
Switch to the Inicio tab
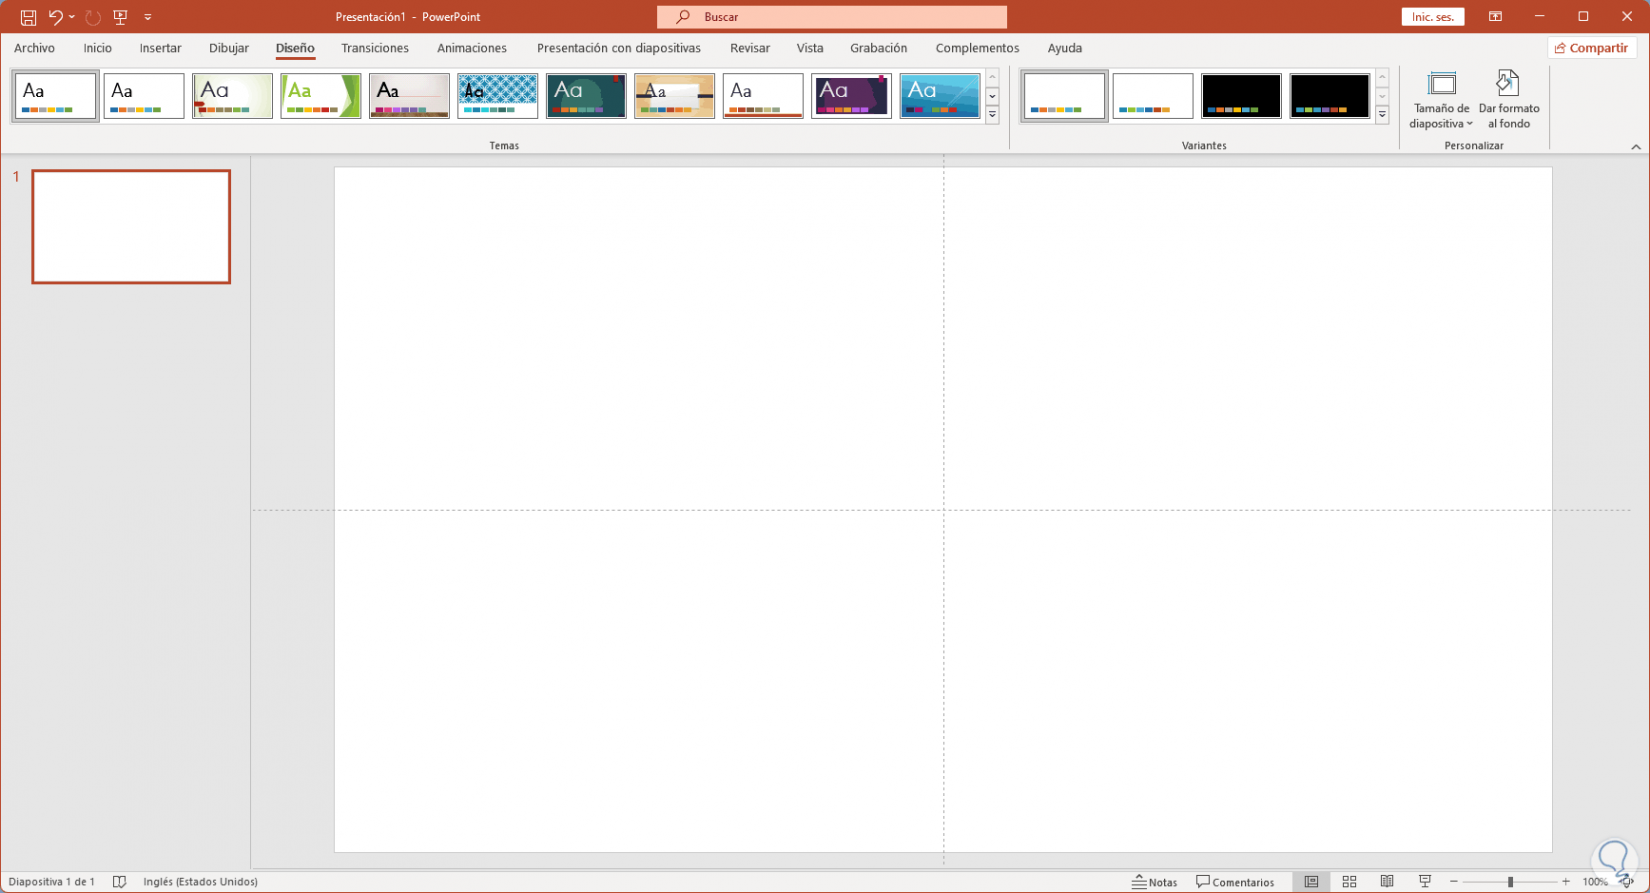pyautogui.click(x=98, y=48)
